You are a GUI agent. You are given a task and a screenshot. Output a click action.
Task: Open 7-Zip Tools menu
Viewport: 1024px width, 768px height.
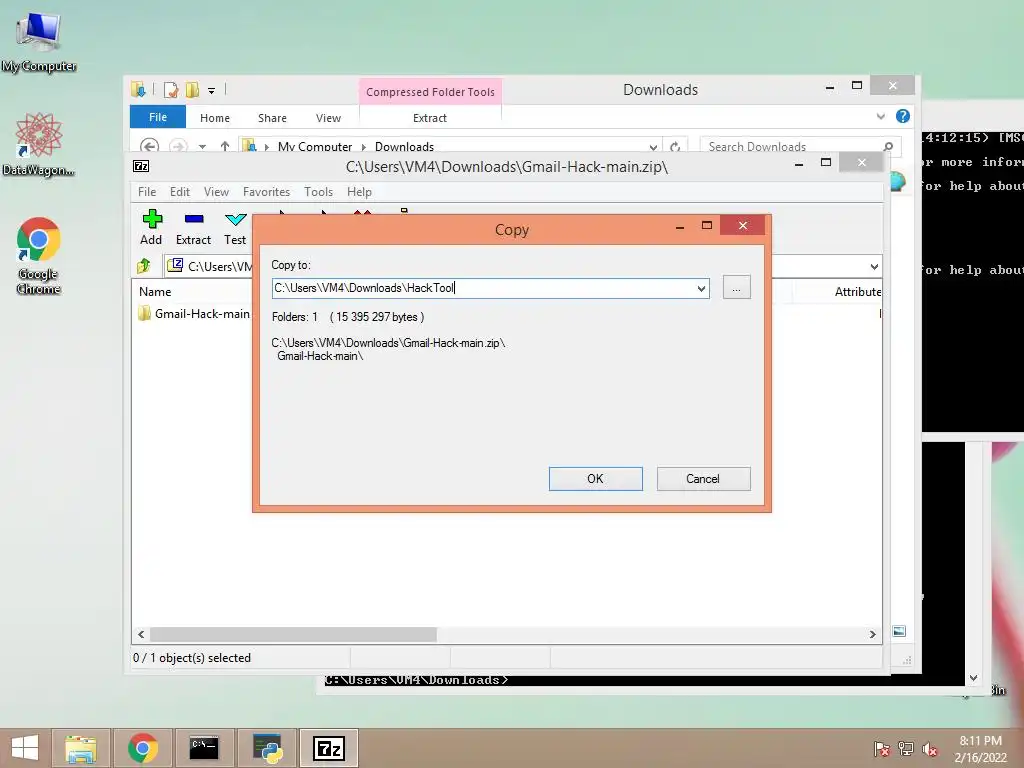pos(318,191)
